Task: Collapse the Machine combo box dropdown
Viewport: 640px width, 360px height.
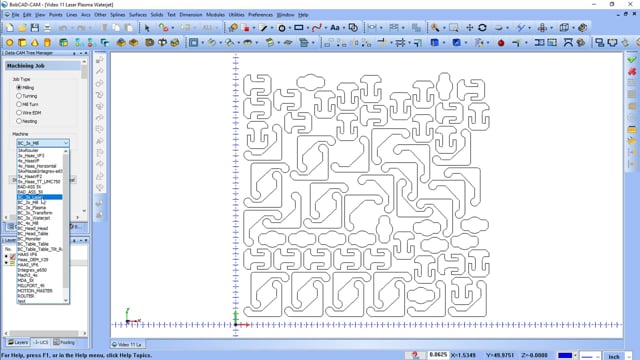Action: pyautogui.click(x=66, y=143)
